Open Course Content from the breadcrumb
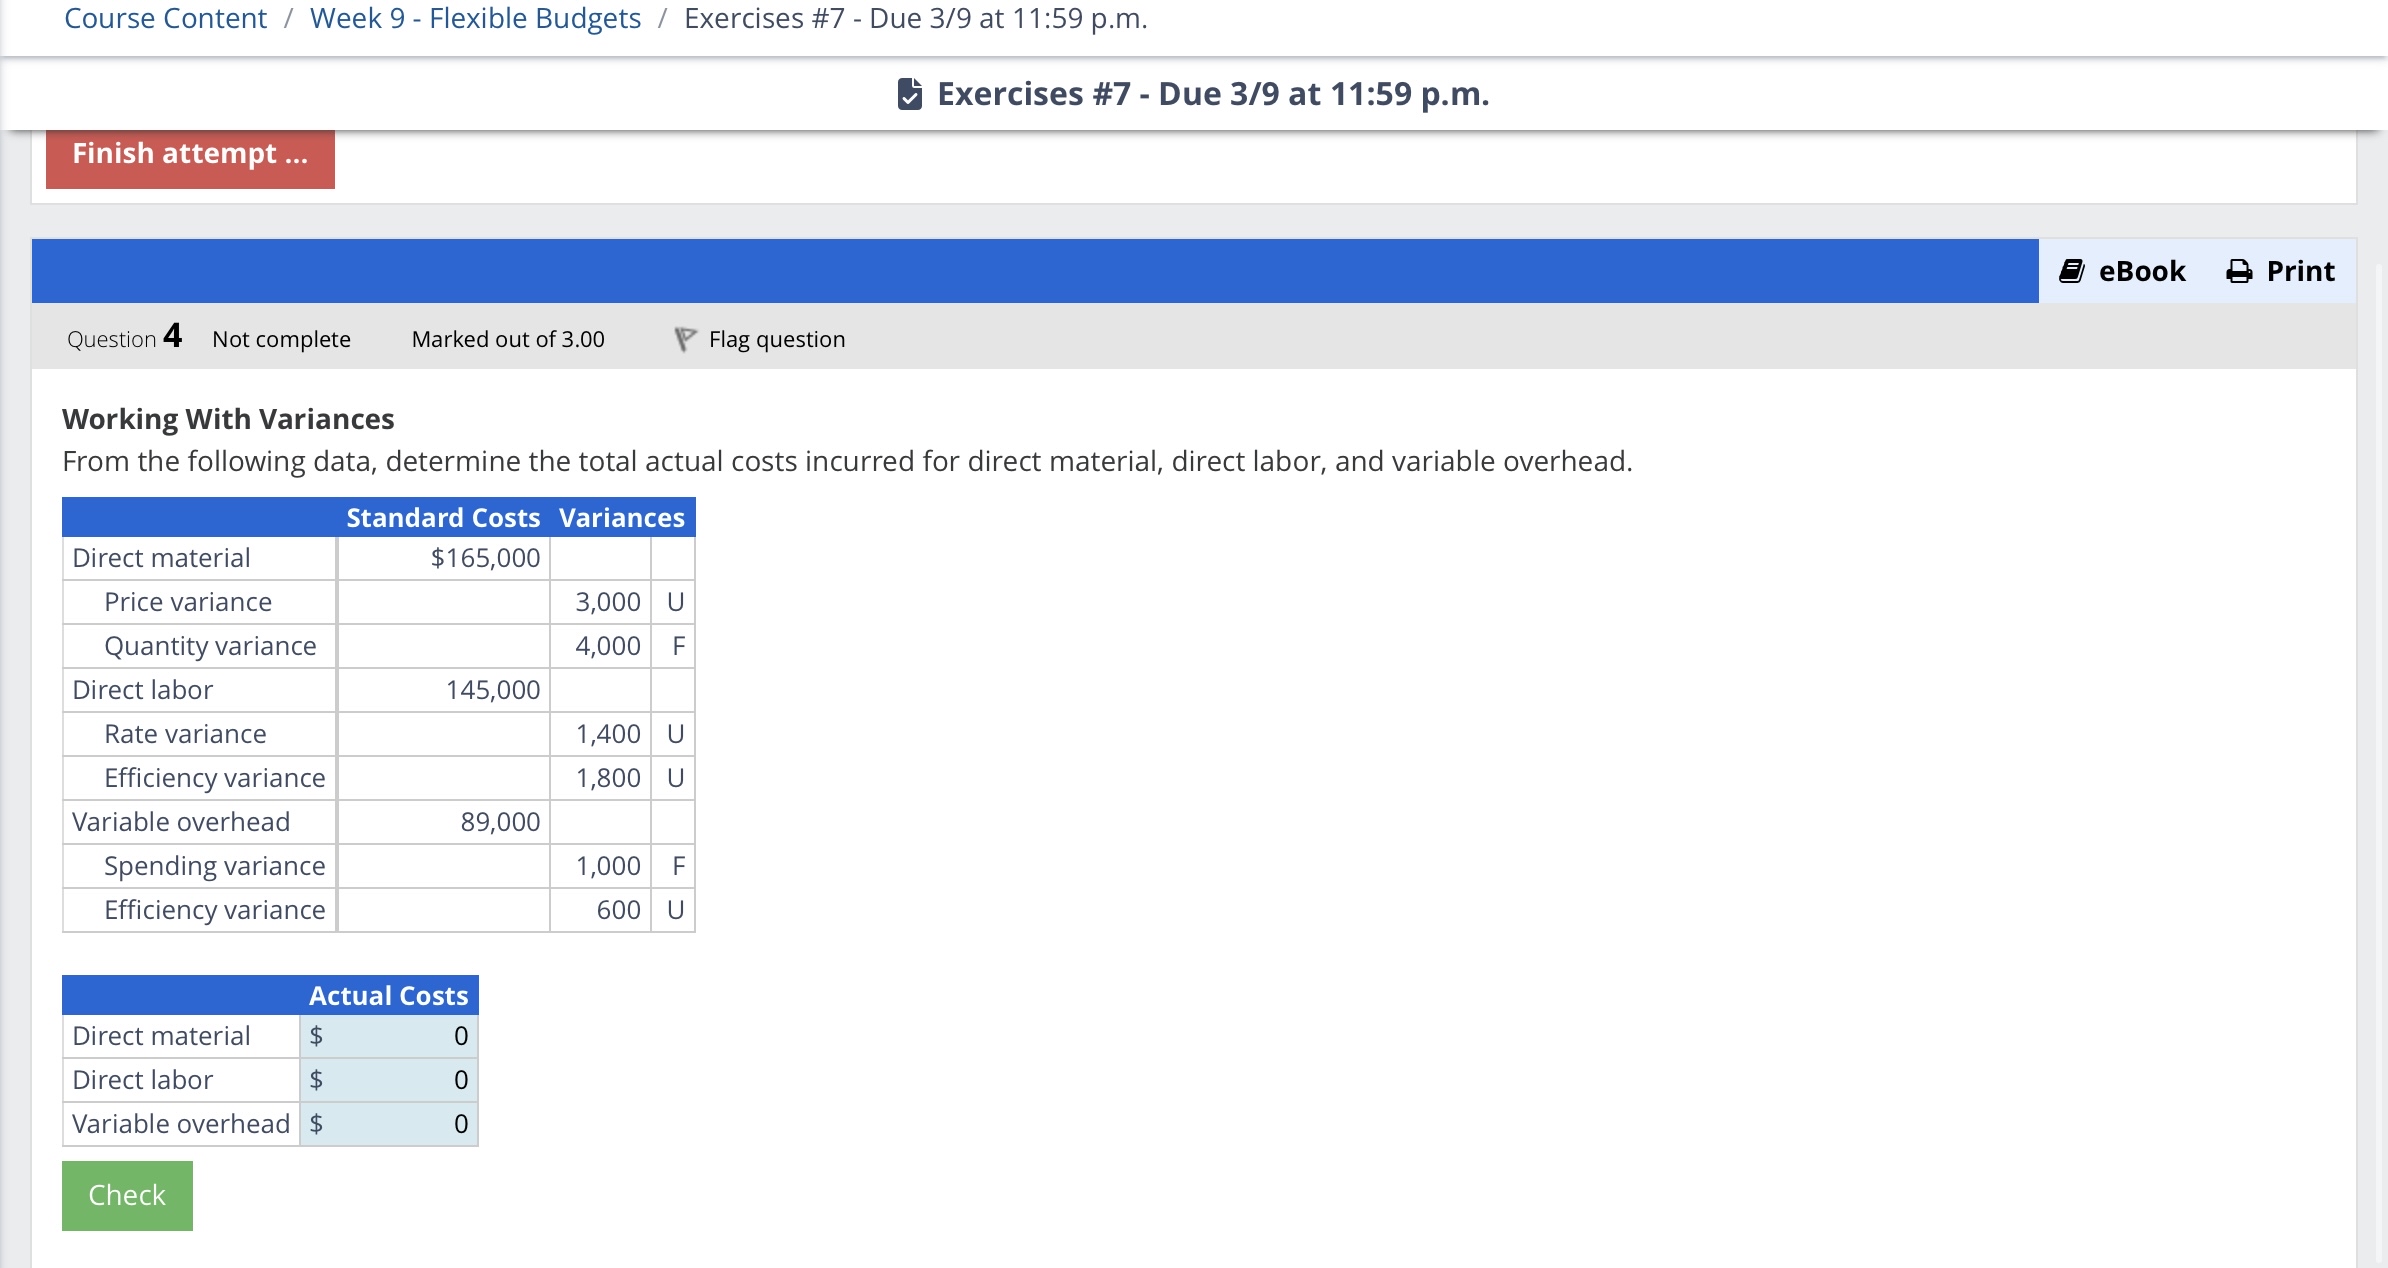The image size is (2388, 1268). (164, 18)
